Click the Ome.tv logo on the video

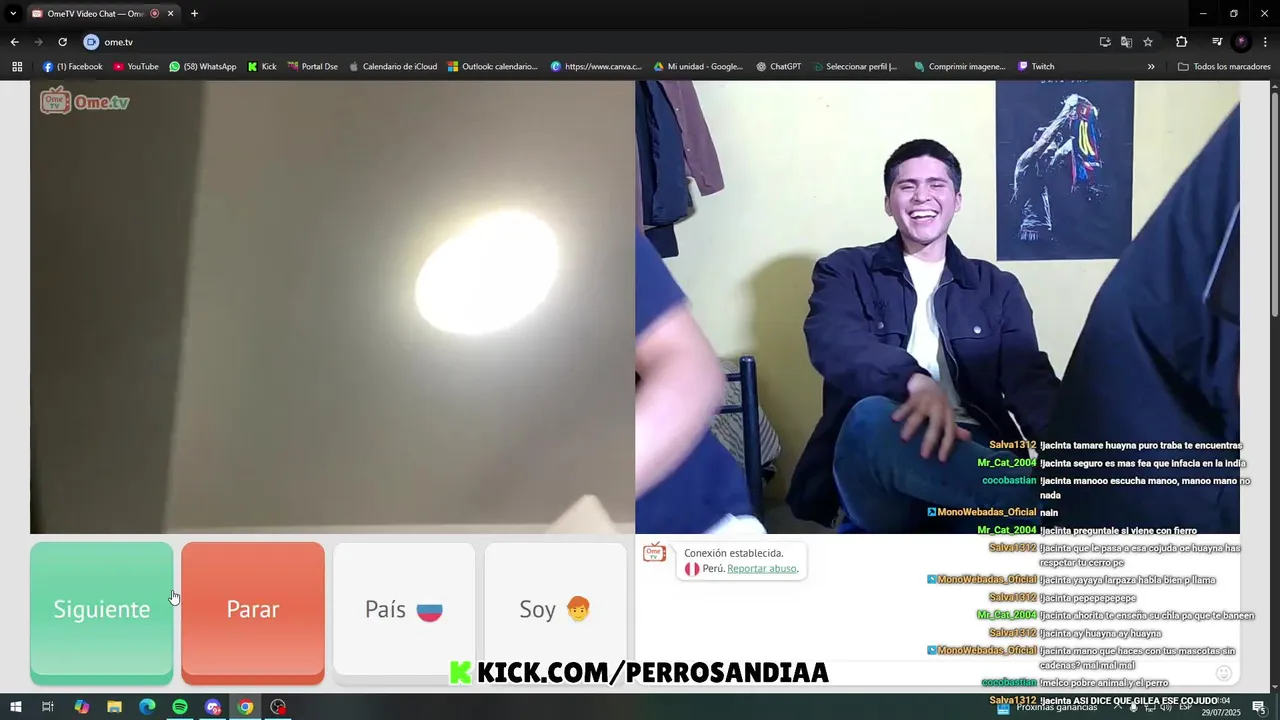pos(85,101)
